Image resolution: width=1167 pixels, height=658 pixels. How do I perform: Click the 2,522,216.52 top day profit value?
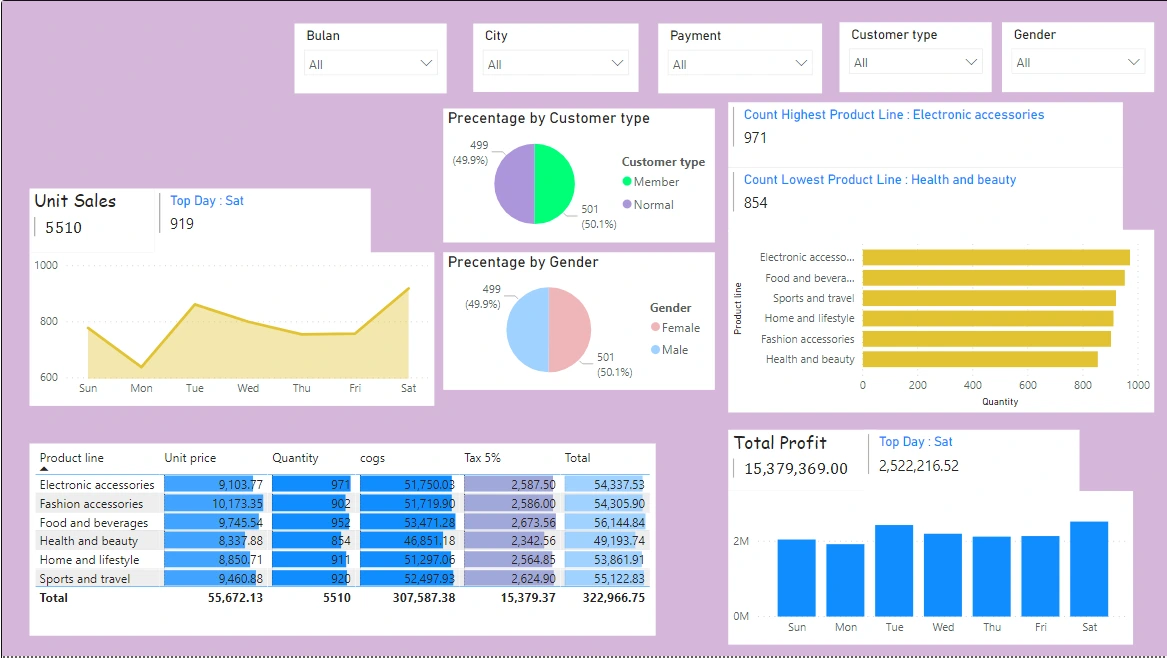pos(918,466)
